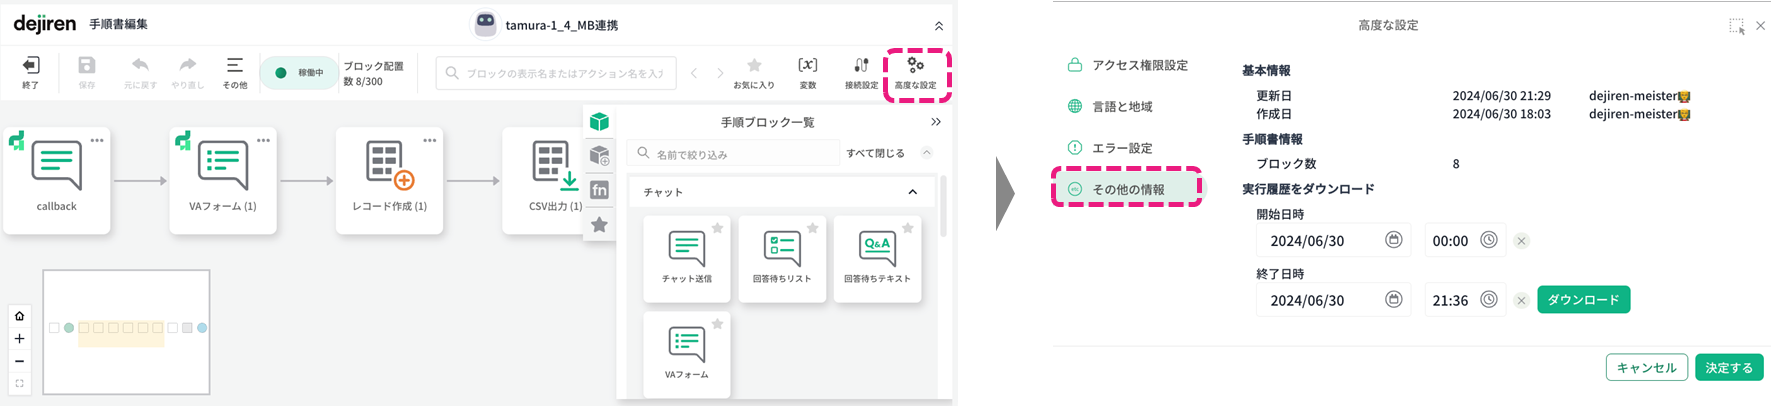
Task: Open the start date calendar picker
Action: pos(1393,240)
